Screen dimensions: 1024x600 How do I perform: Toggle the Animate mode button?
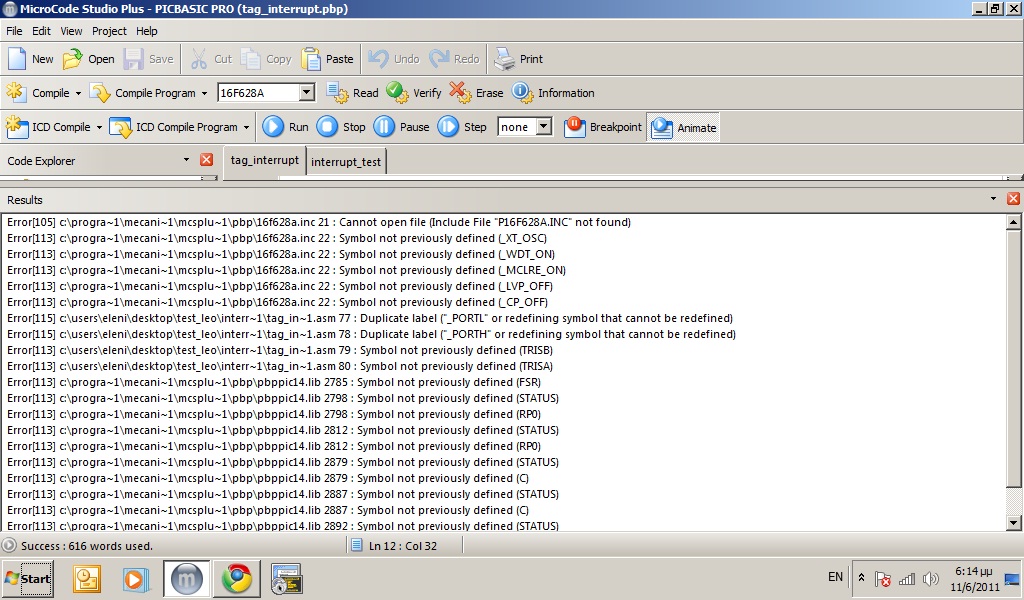tap(684, 127)
